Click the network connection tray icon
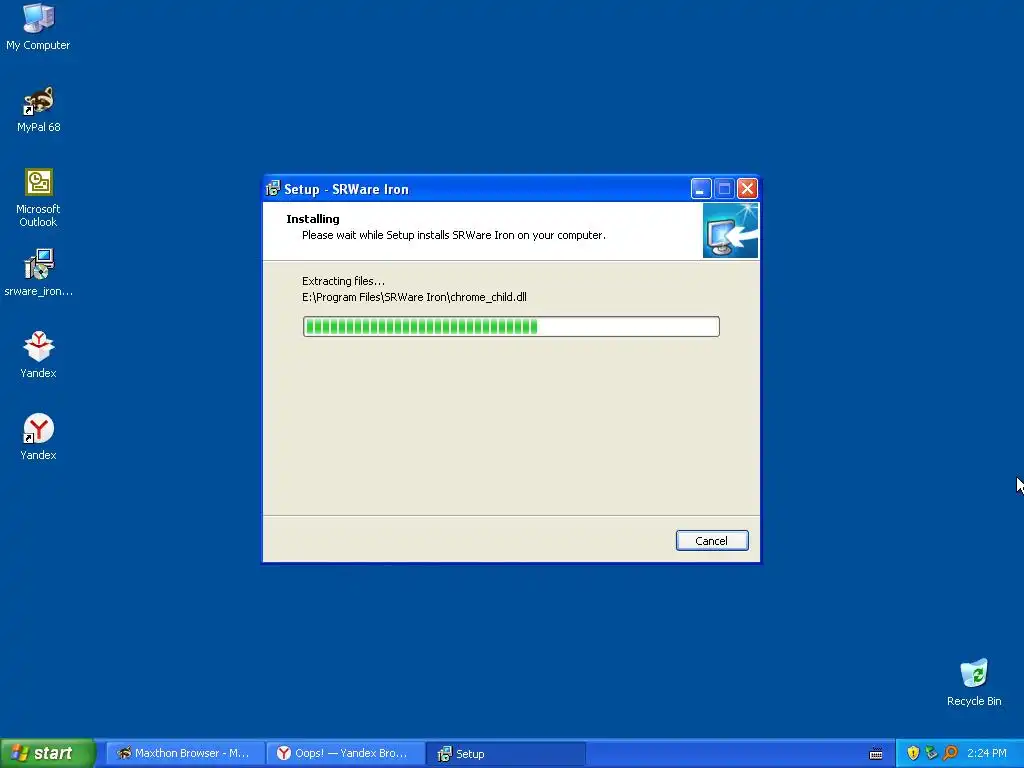 pos(931,753)
